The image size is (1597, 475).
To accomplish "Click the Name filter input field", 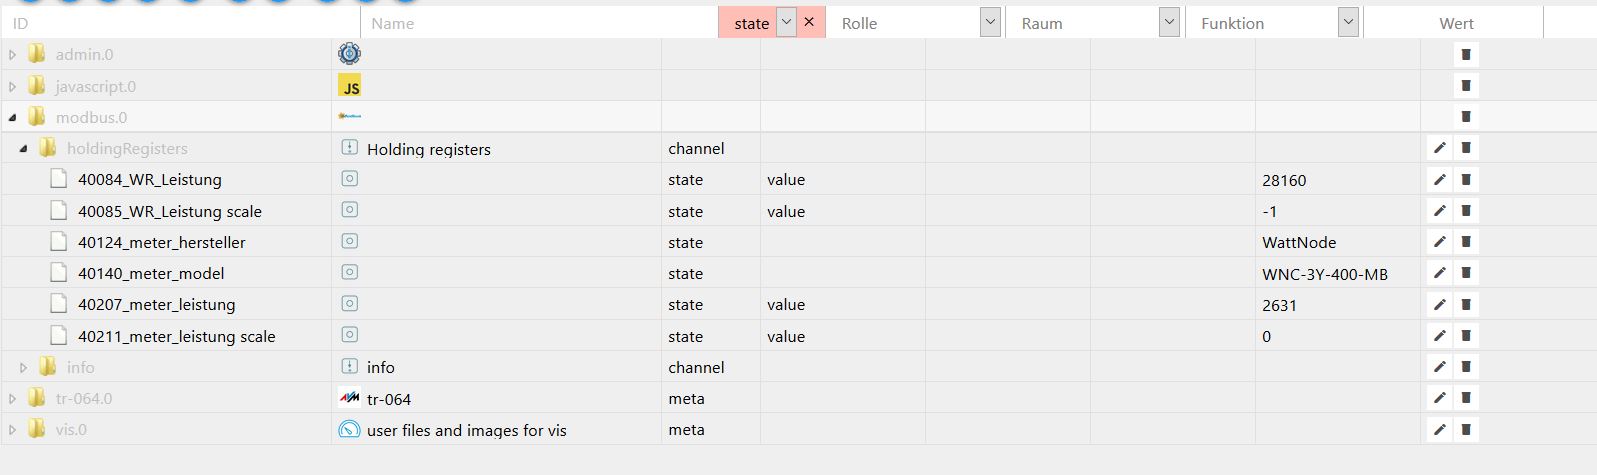I will point(540,23).
